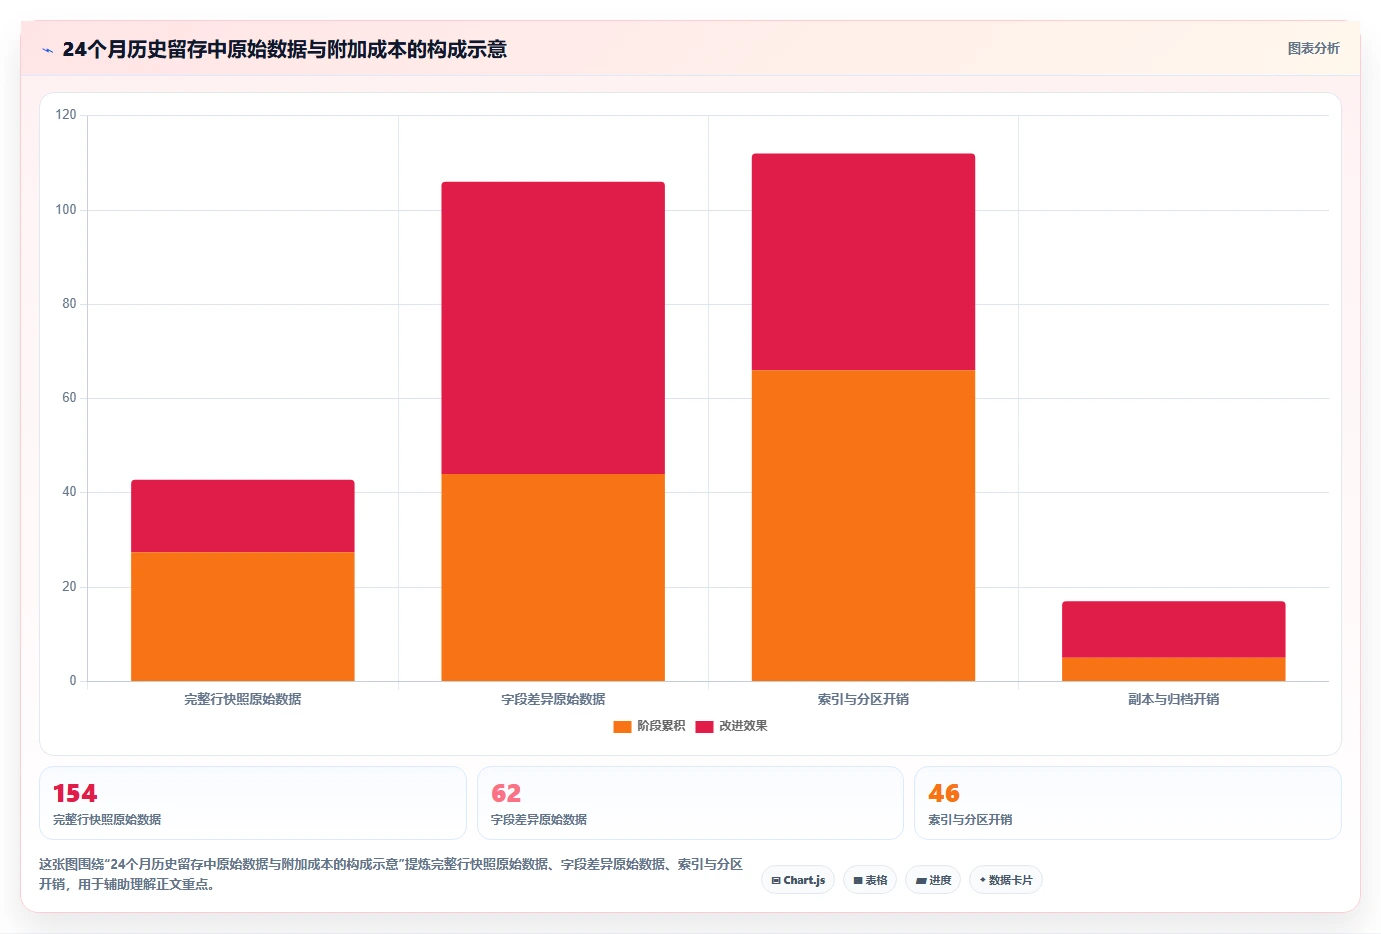1381x934 pixels.
Task: Select the 62 字段差异原始数据 stat card
Action: (690, 803)
